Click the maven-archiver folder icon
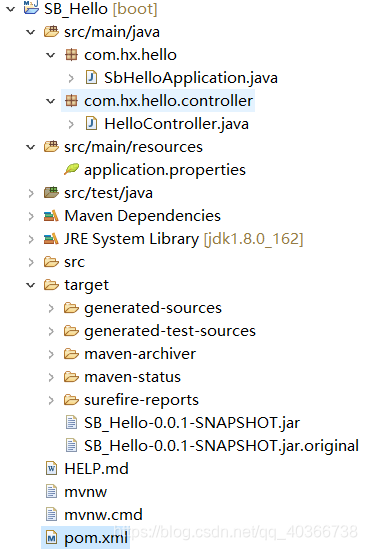 (71, 354)
